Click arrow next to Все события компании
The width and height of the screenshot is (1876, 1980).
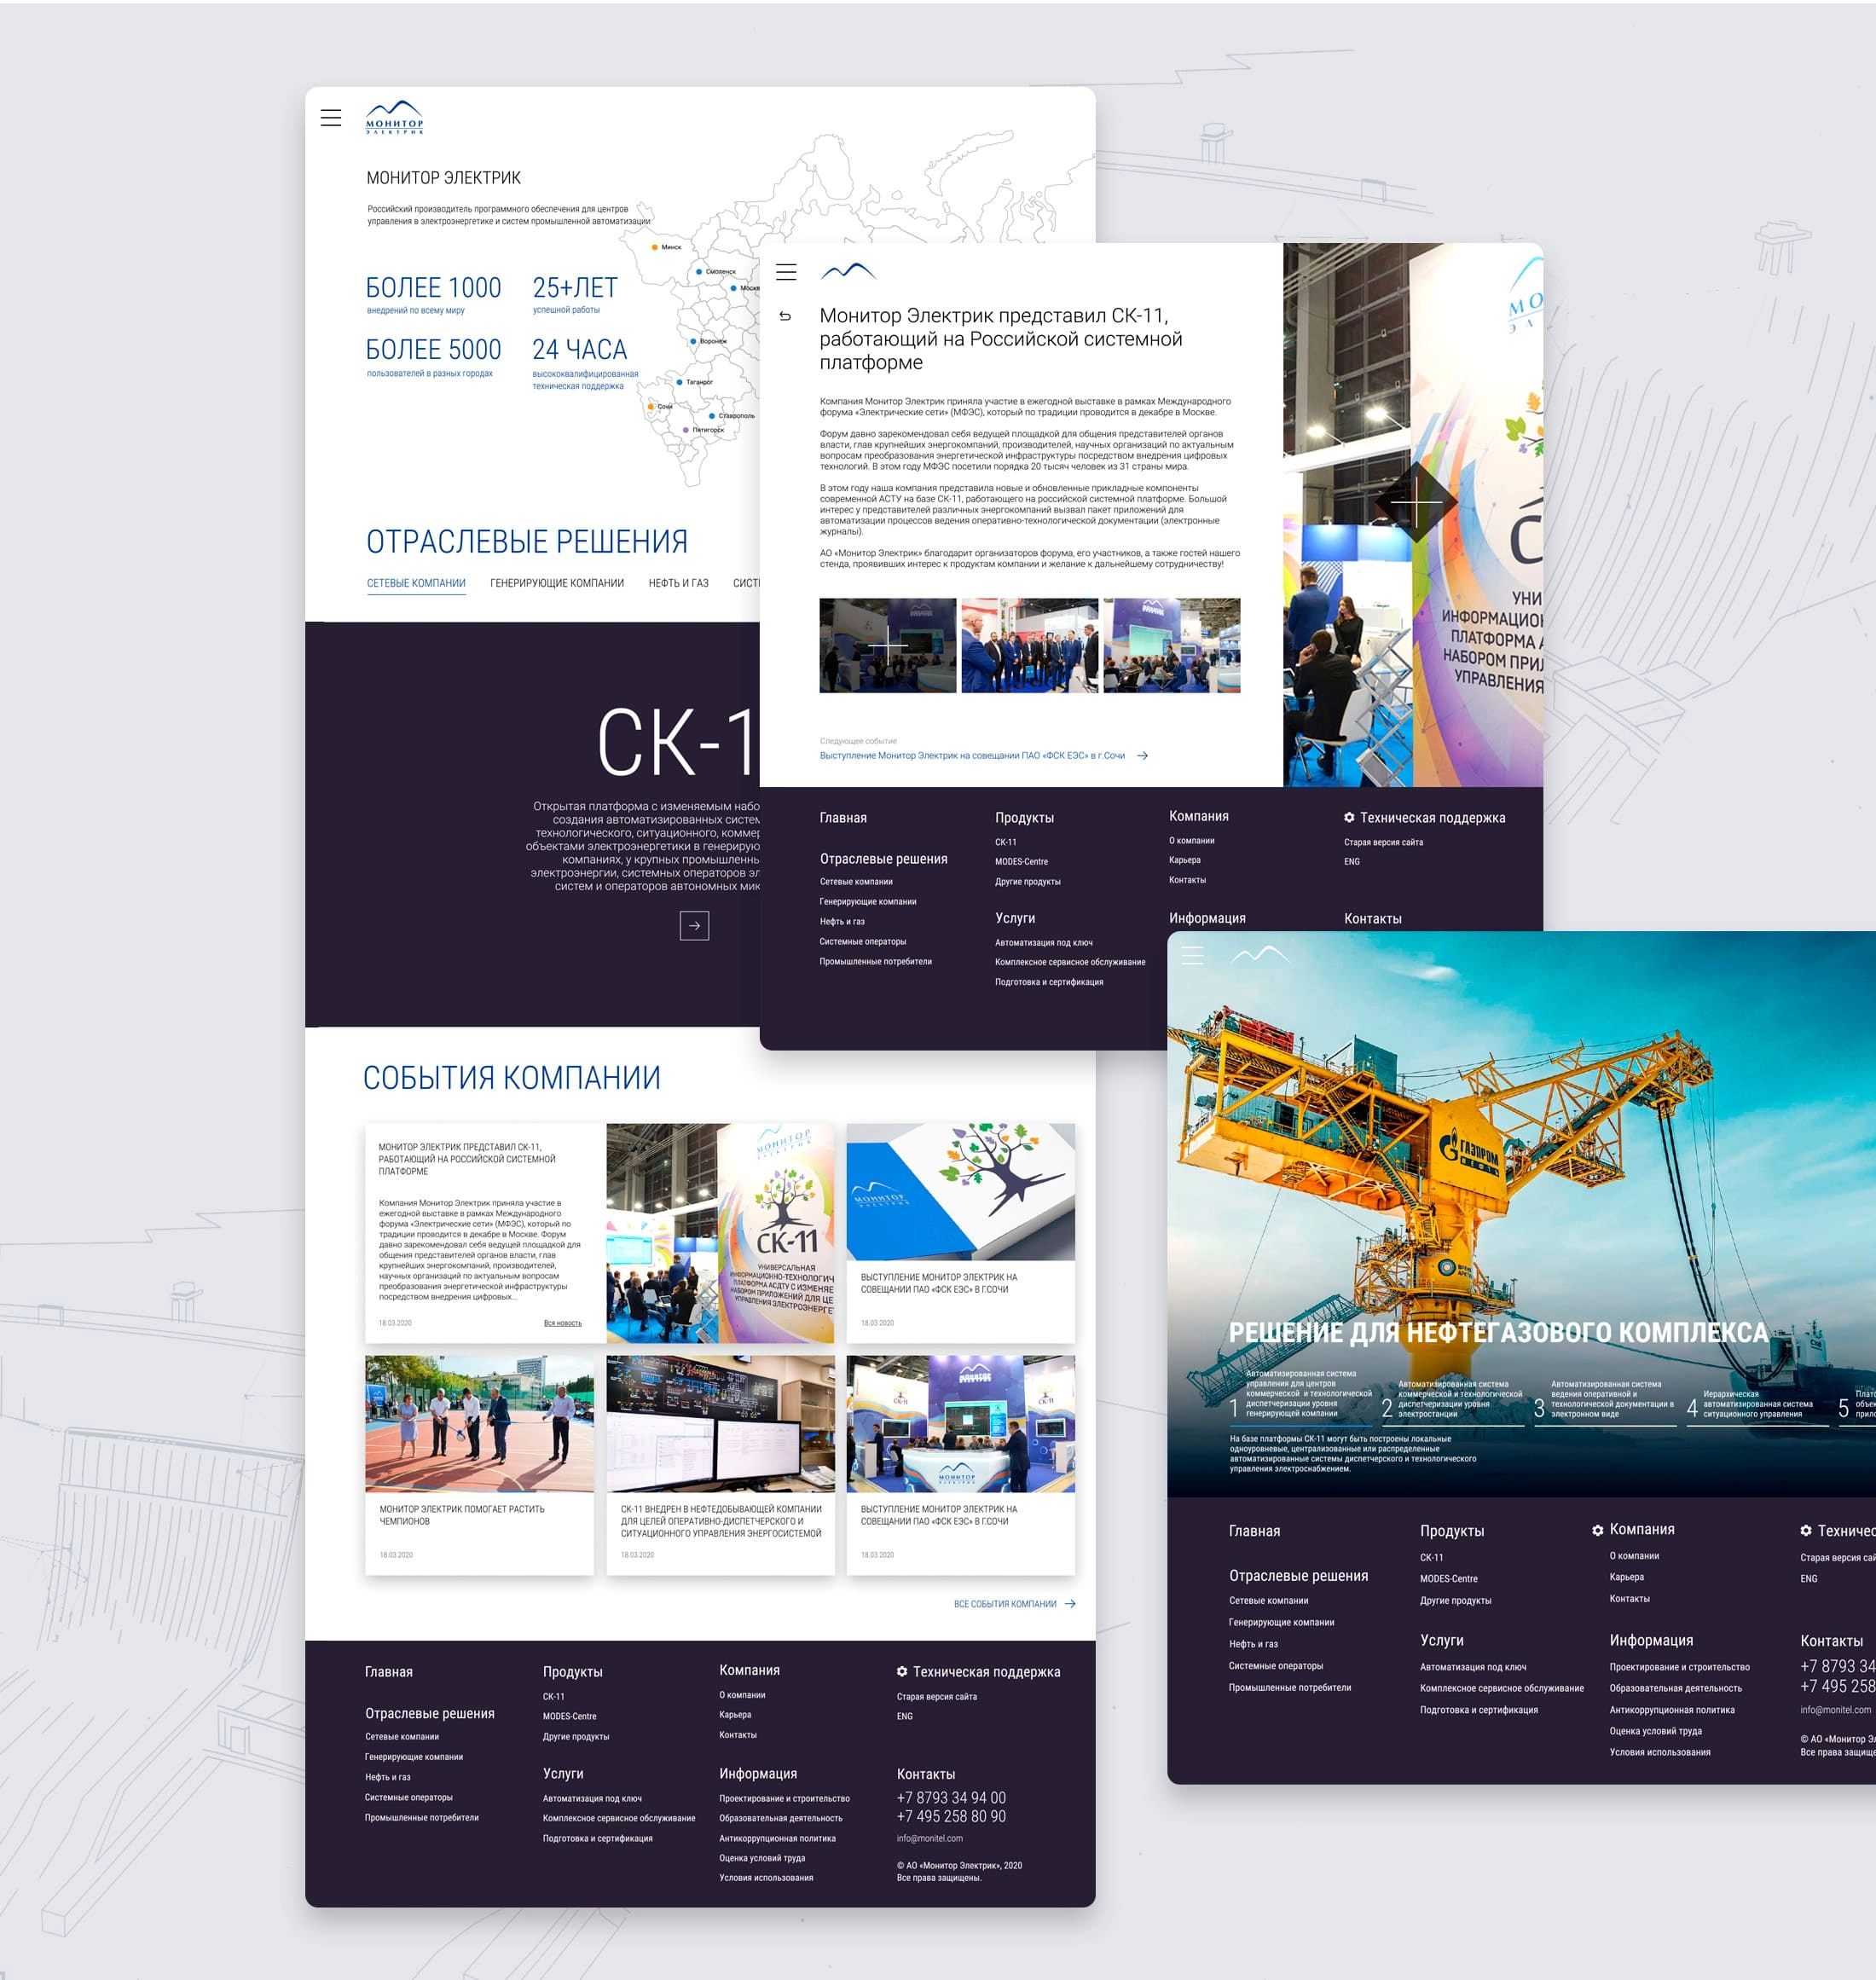(x=1070, y=1604)
